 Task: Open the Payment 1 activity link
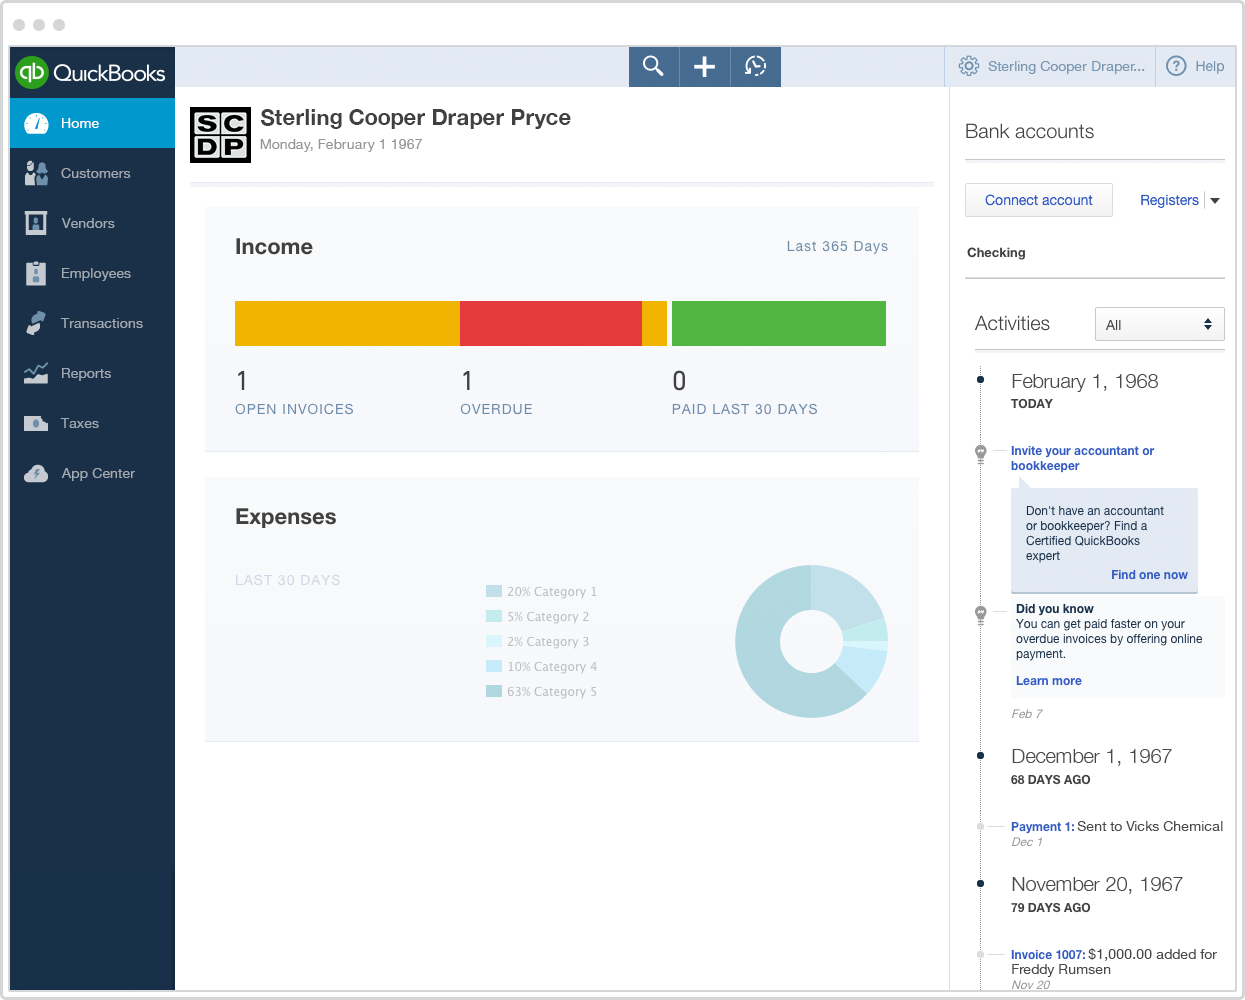1042,827
